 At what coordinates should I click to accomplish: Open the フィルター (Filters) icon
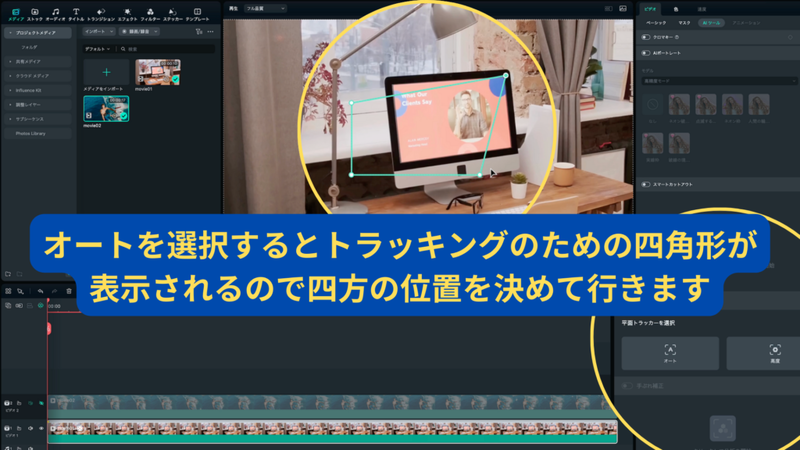tap(150, 14)
